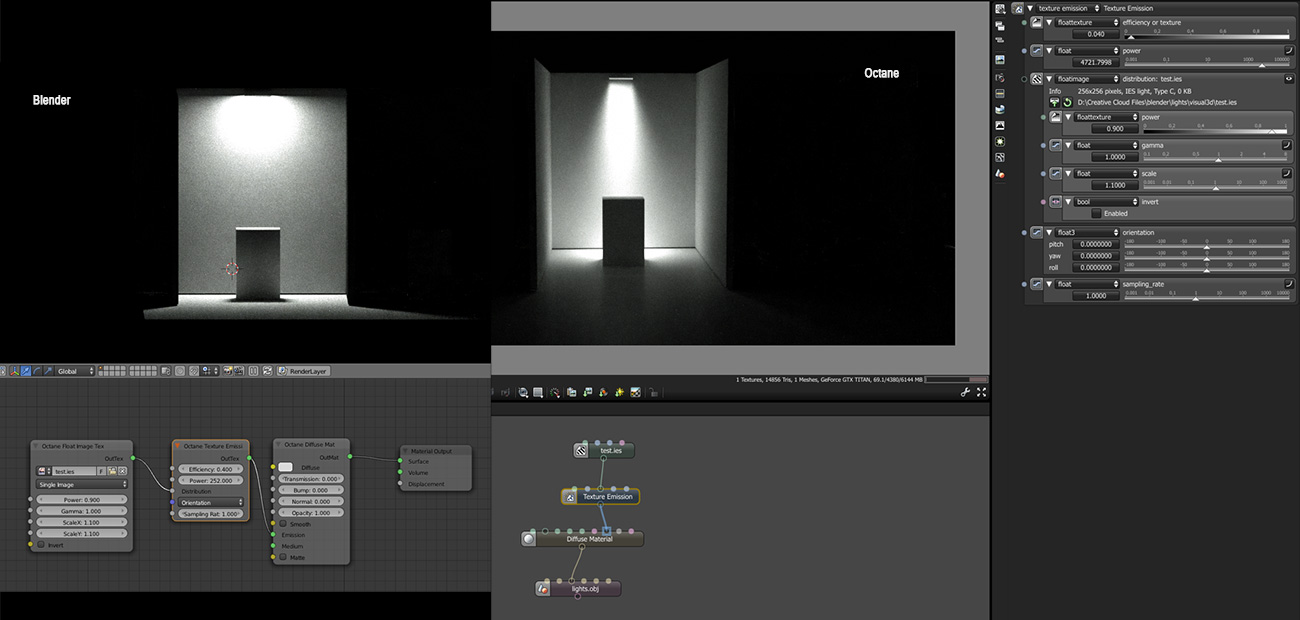
Task: Click the padlock icon in Octane render toolbar
Action: pos(653,392)
